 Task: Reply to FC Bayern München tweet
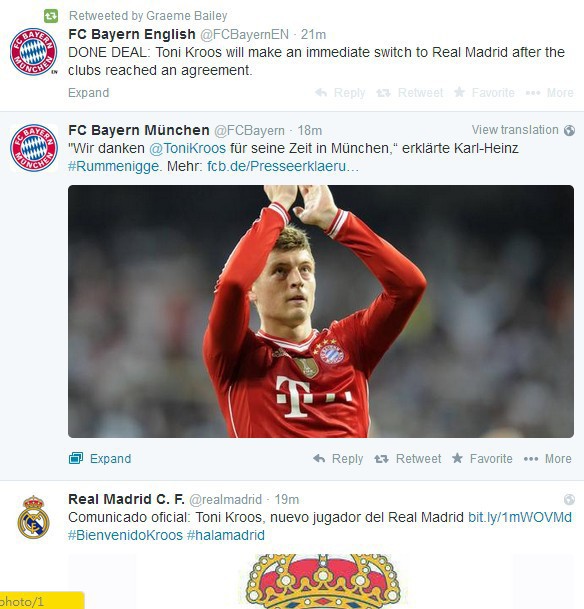[x=338, y=459]
